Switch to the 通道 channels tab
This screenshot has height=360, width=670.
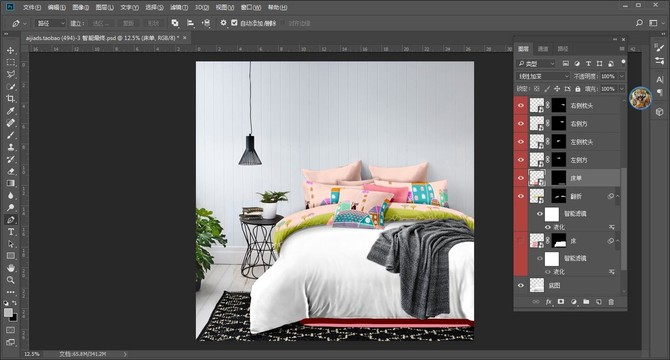543,49
